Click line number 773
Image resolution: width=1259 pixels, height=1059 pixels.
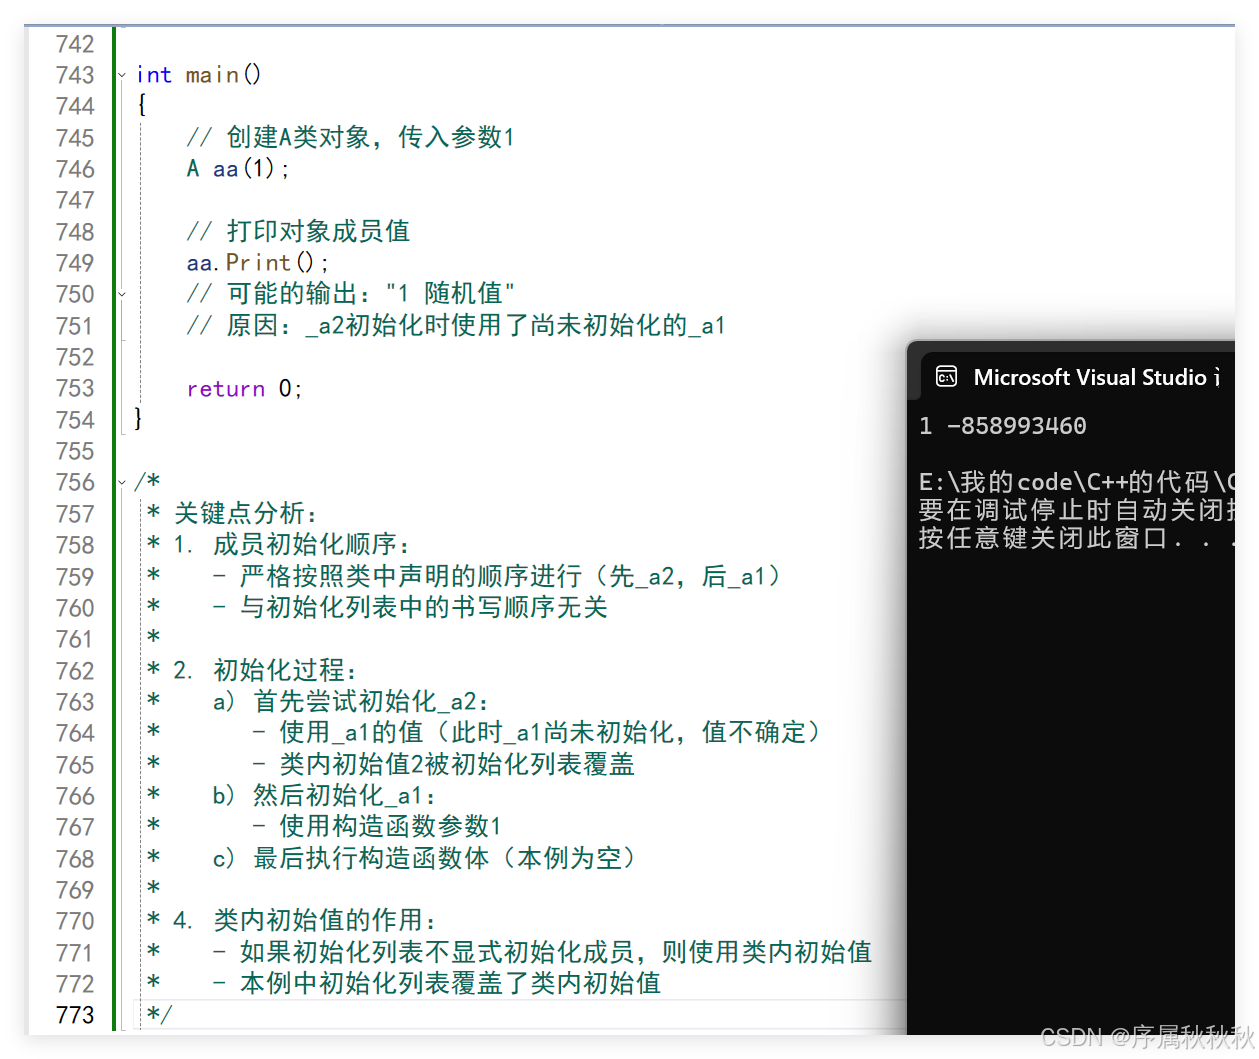click(75, 1015)
